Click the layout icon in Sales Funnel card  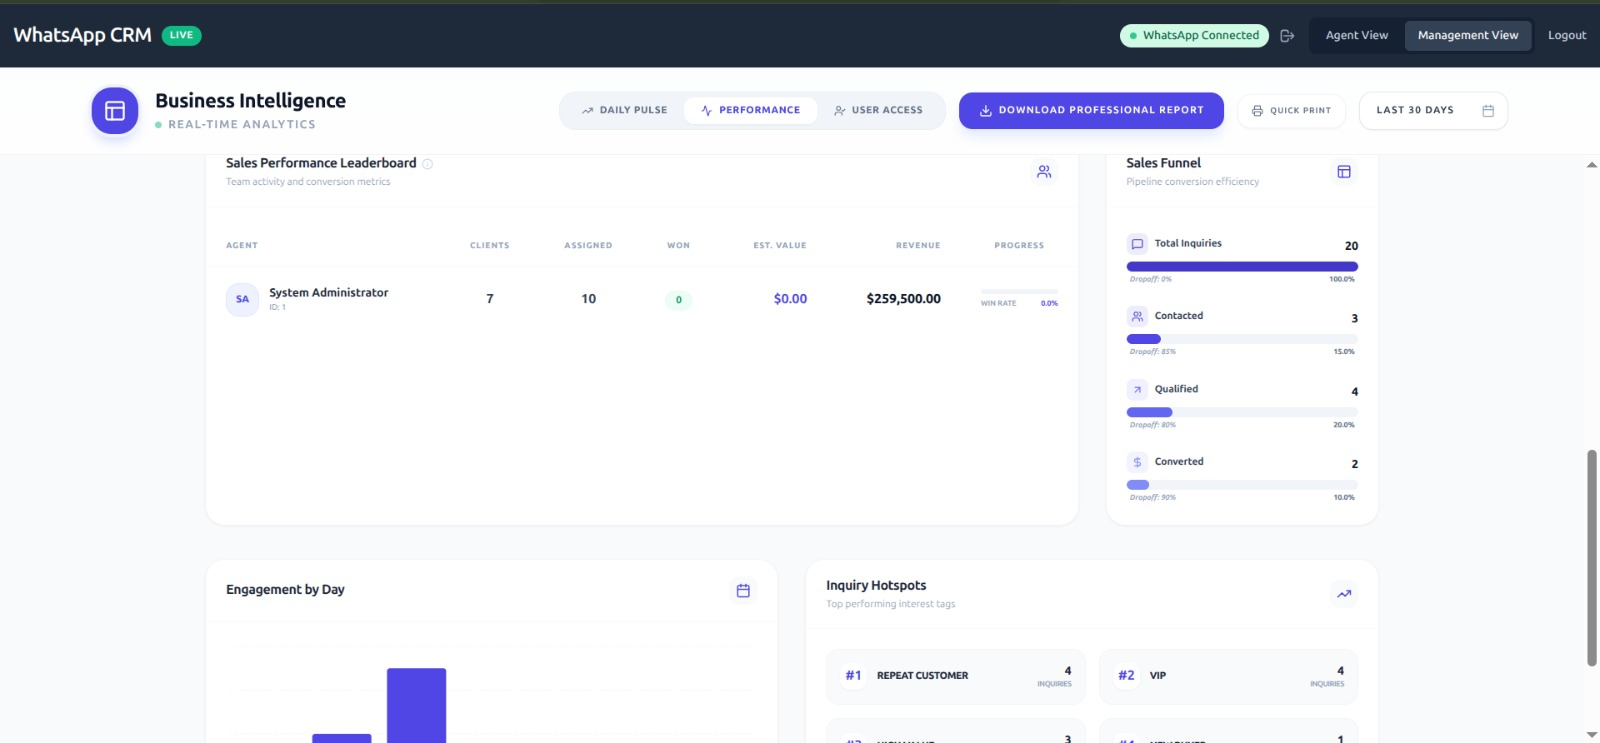(x=1344, y=172)
